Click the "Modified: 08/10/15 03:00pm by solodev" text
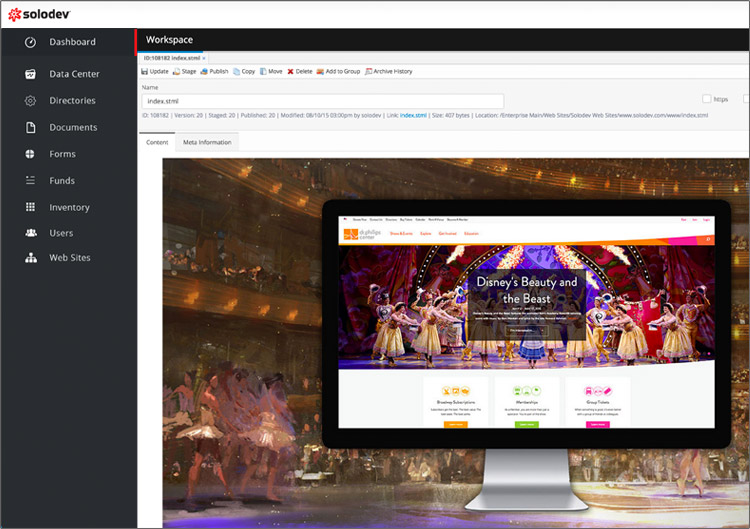The width and height of the screenshot is (750, 529). [x=331, y=115]
